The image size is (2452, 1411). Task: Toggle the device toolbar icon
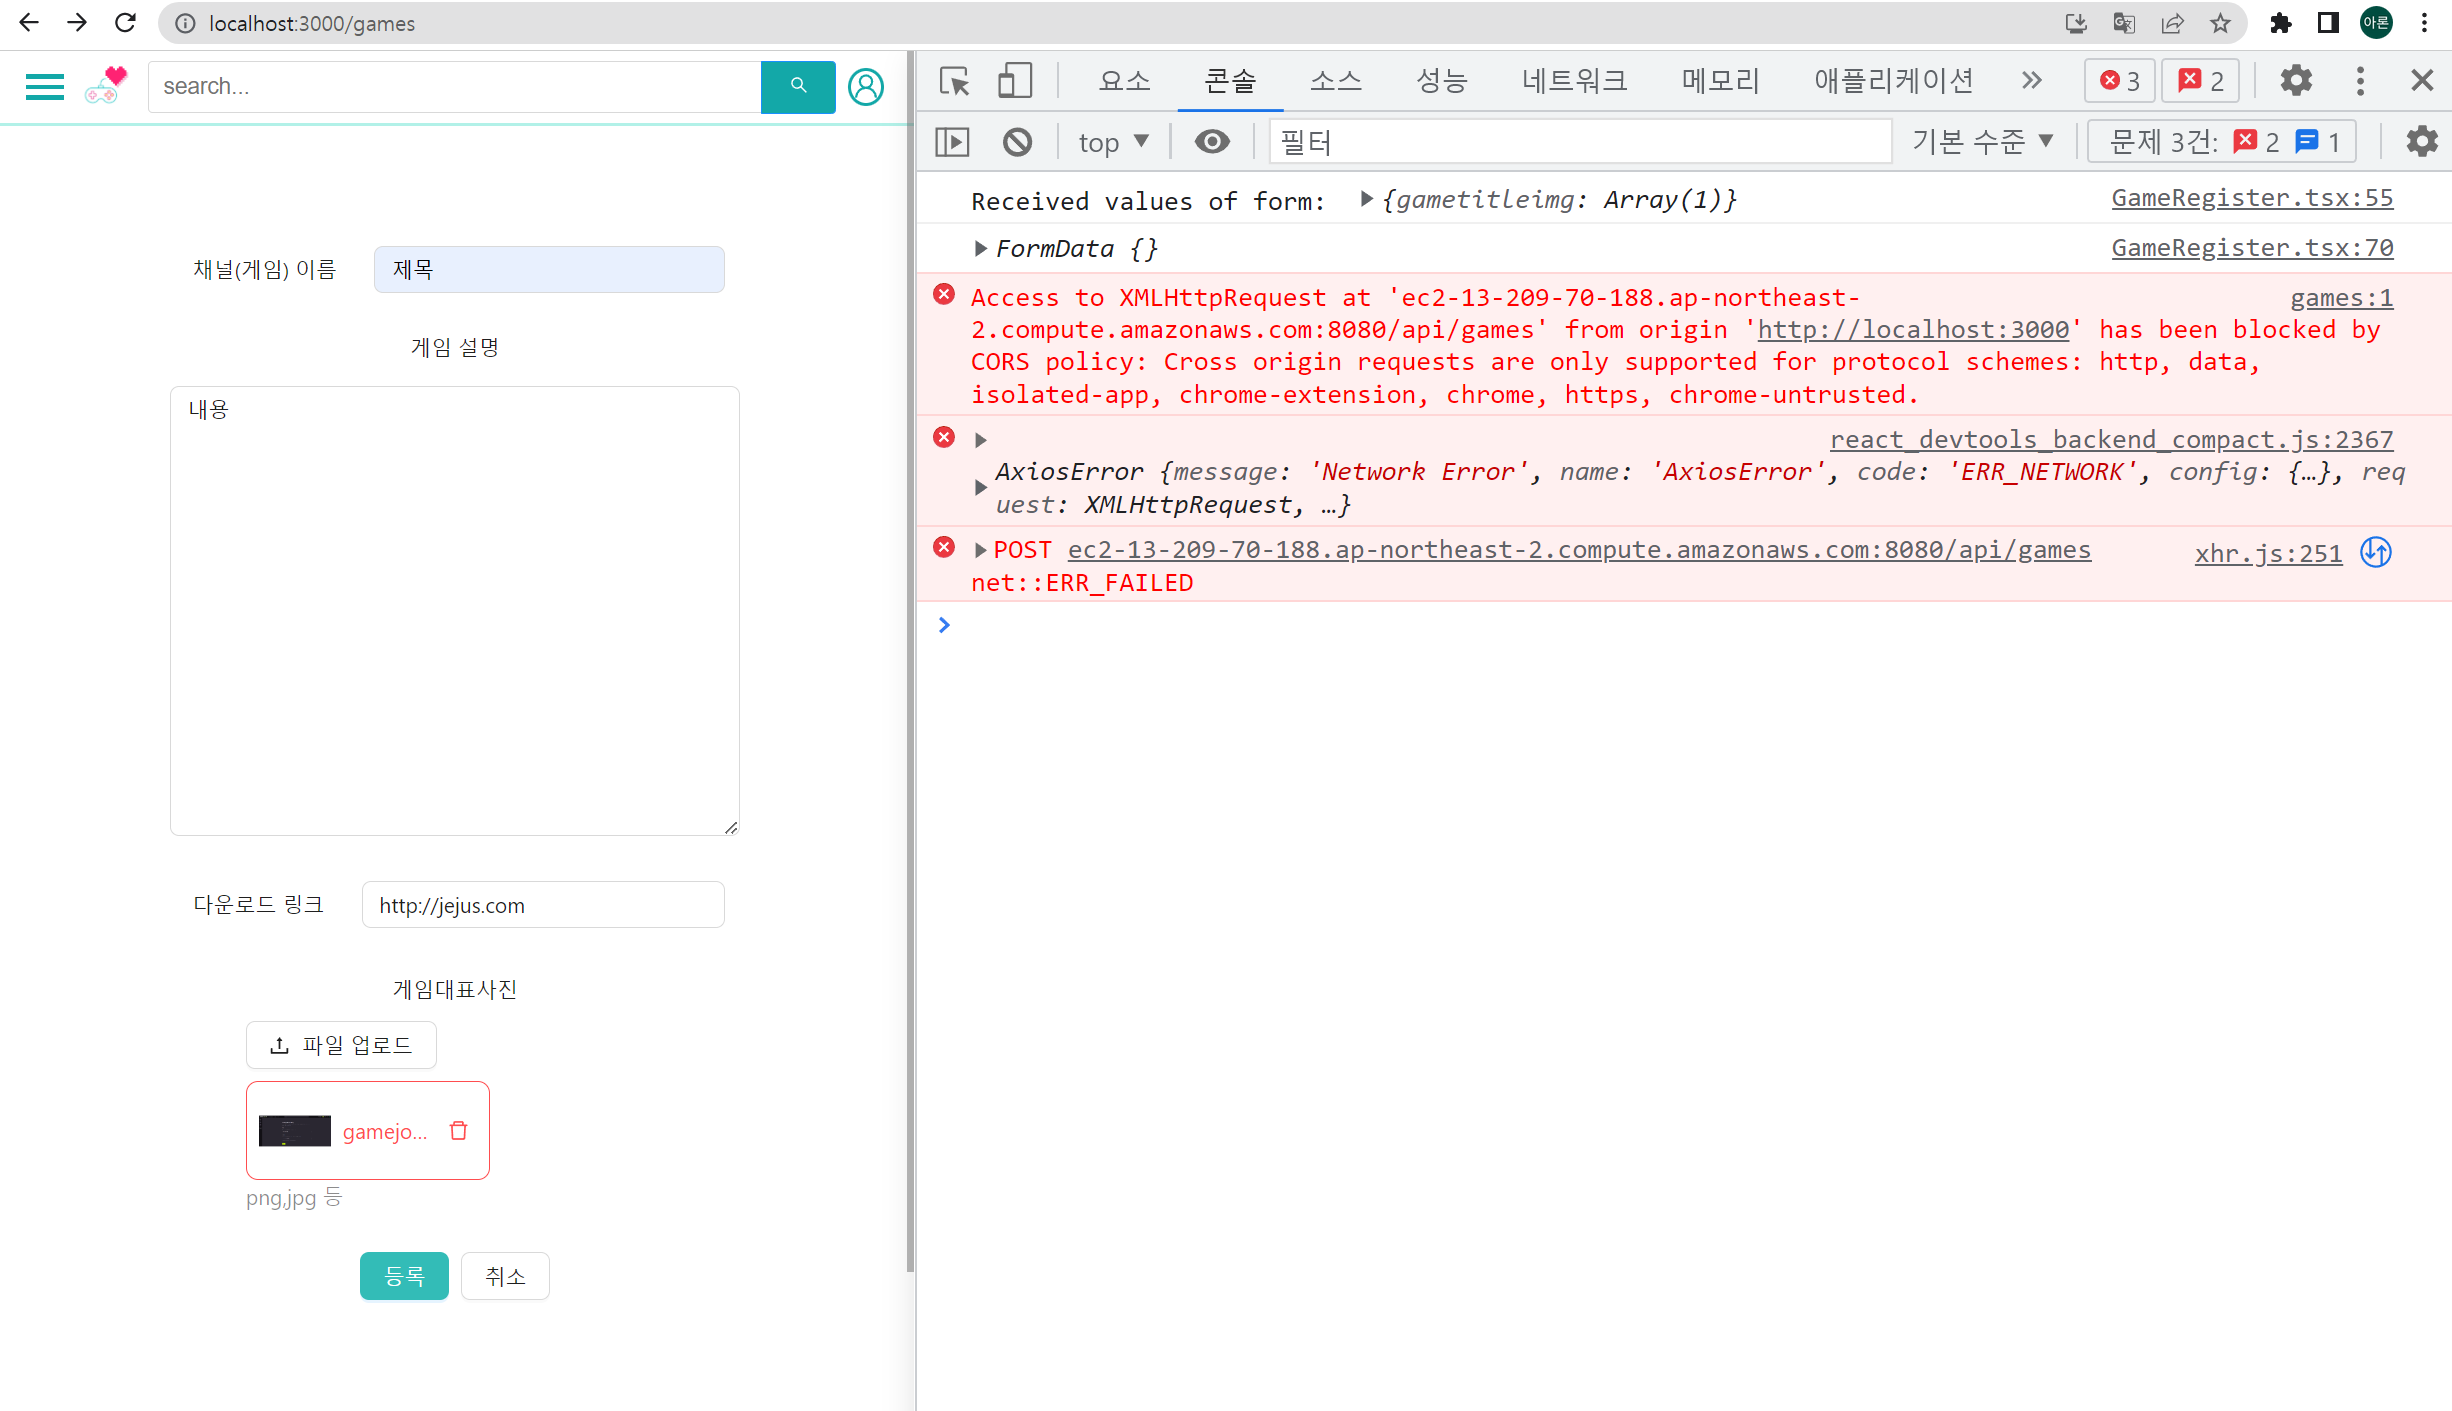[1014, 81]
